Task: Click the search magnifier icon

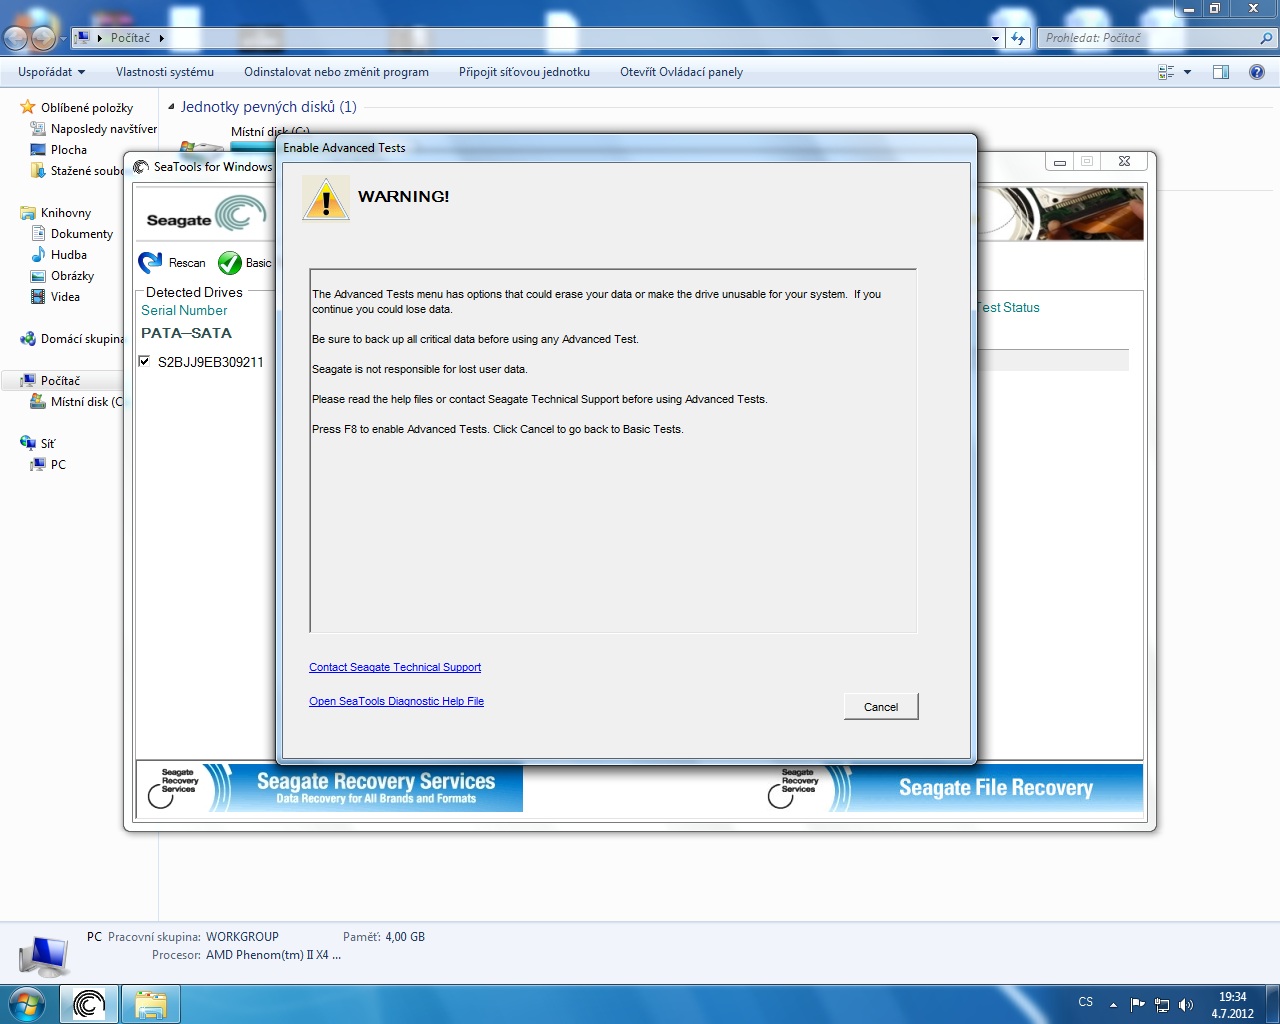Action: point(1266,38)
